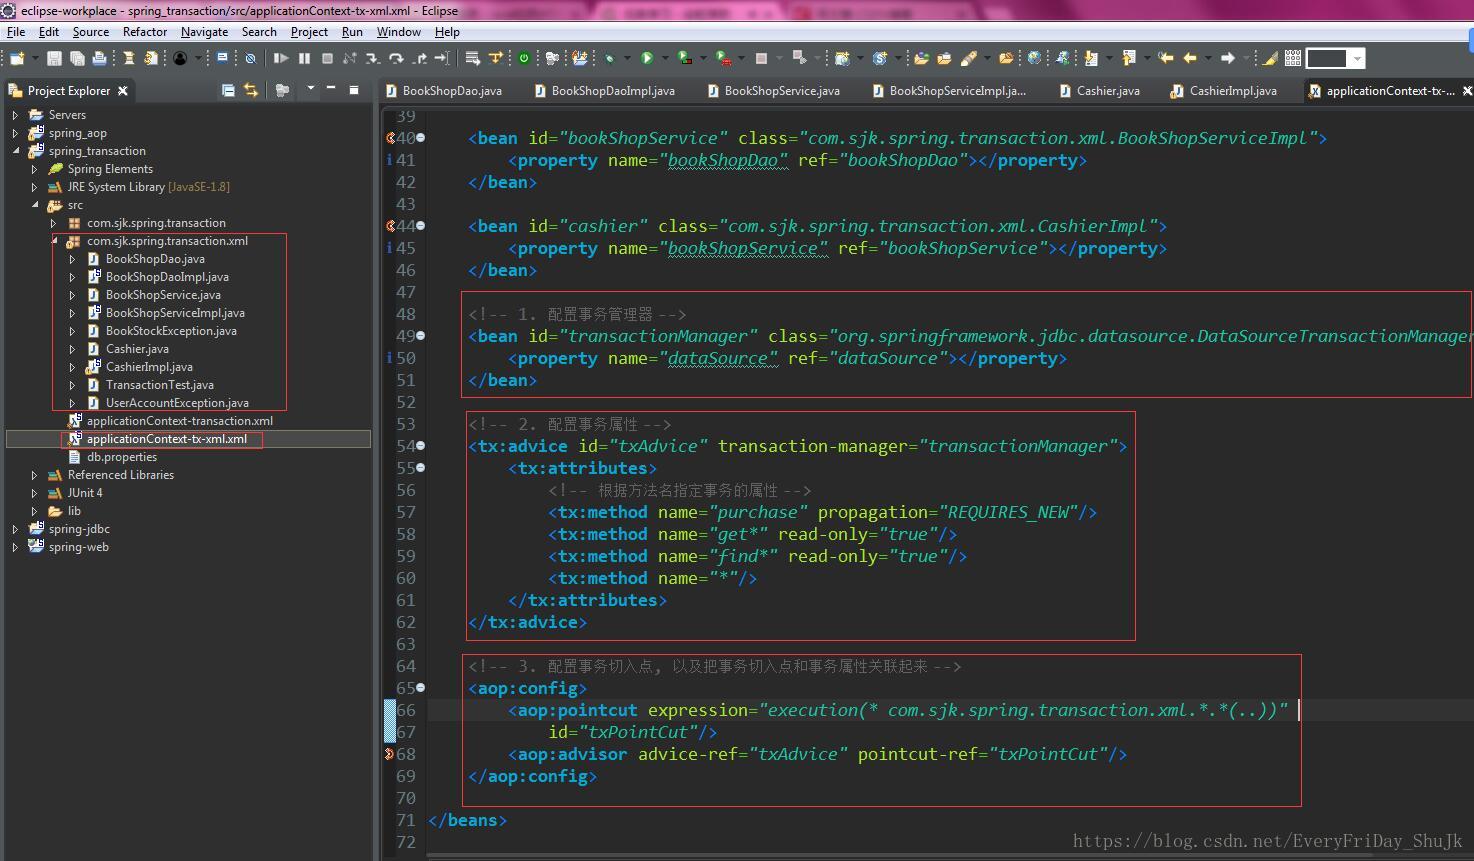Click the Forward navigation arrow icon
Image resolution: width=1474 pixels, height=861 pixels.
tap(1227, 58)
